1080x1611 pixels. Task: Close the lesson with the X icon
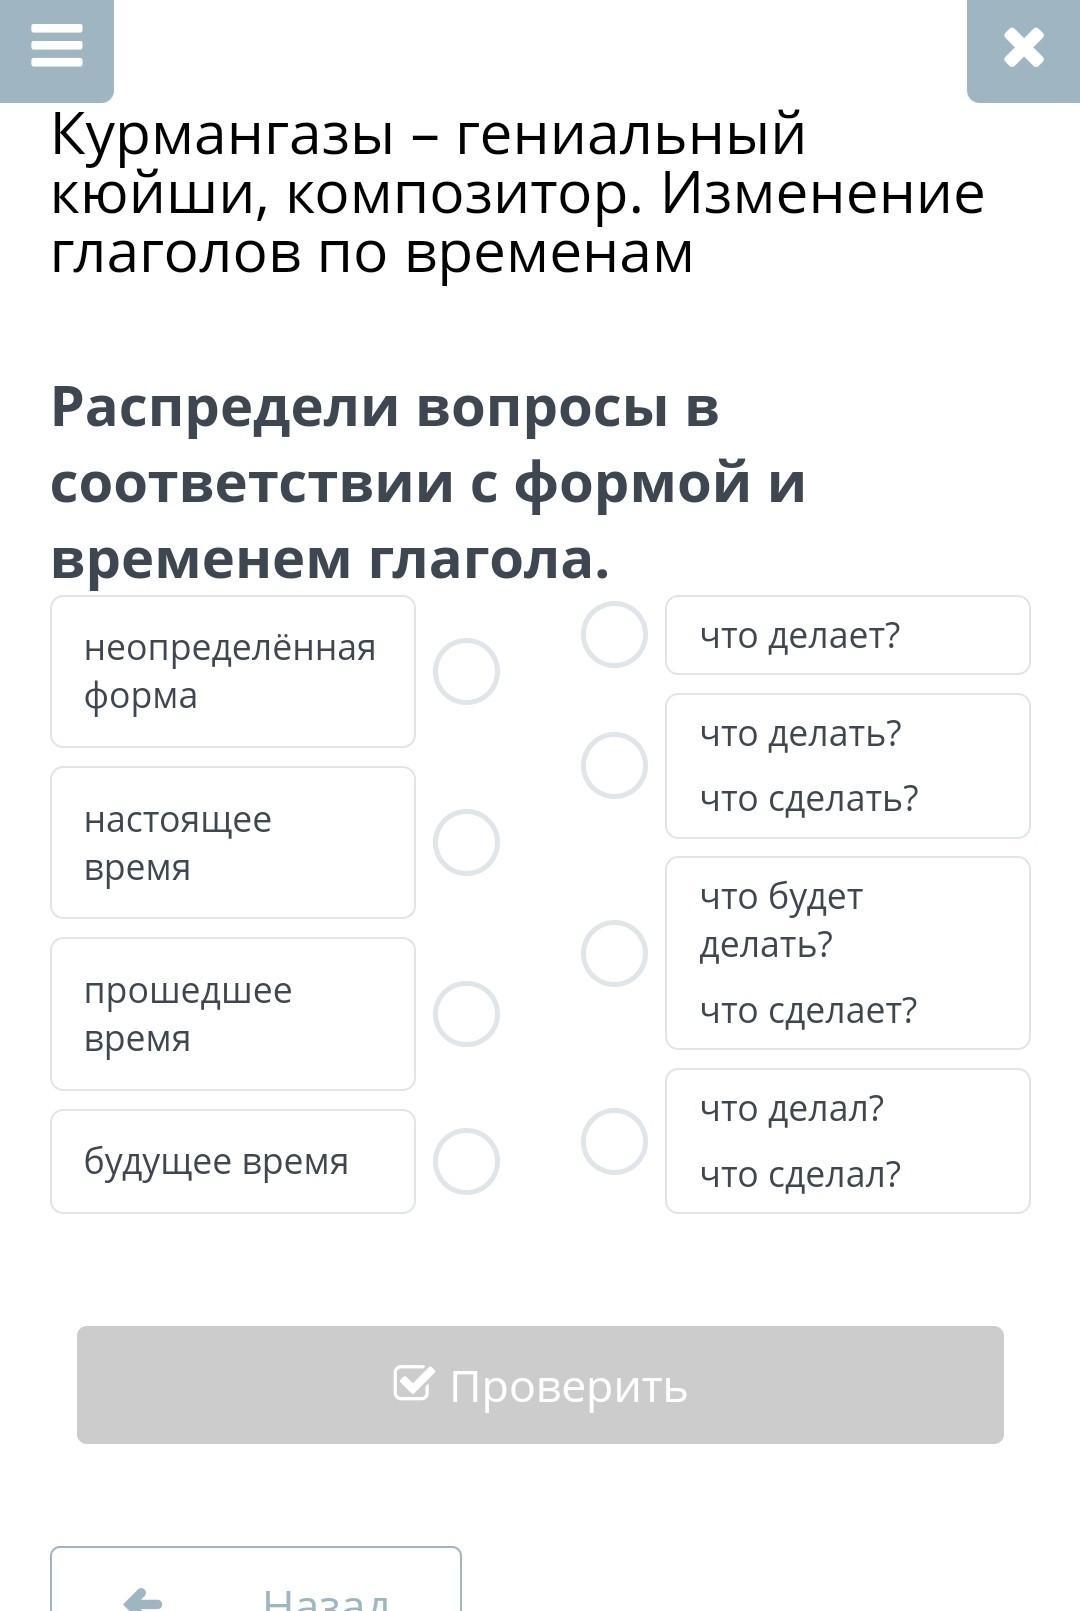[1023, 48]
